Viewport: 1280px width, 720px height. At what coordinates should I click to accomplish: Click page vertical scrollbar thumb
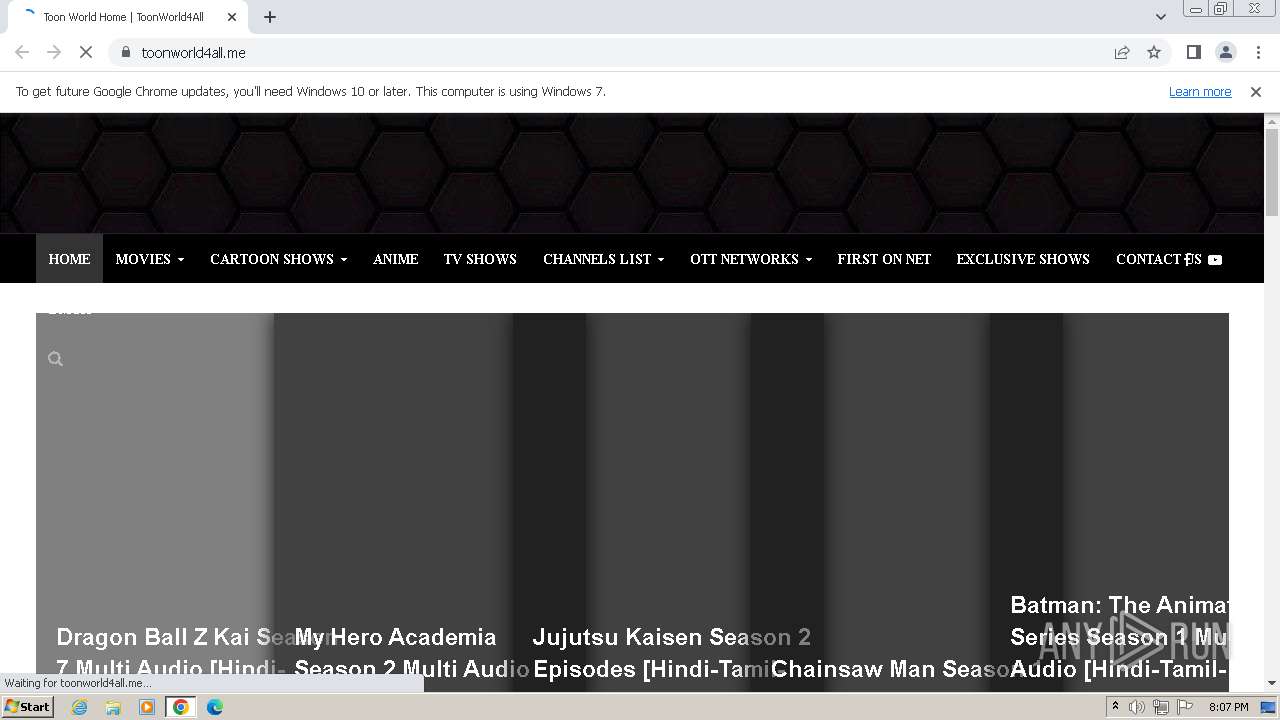1272,172
